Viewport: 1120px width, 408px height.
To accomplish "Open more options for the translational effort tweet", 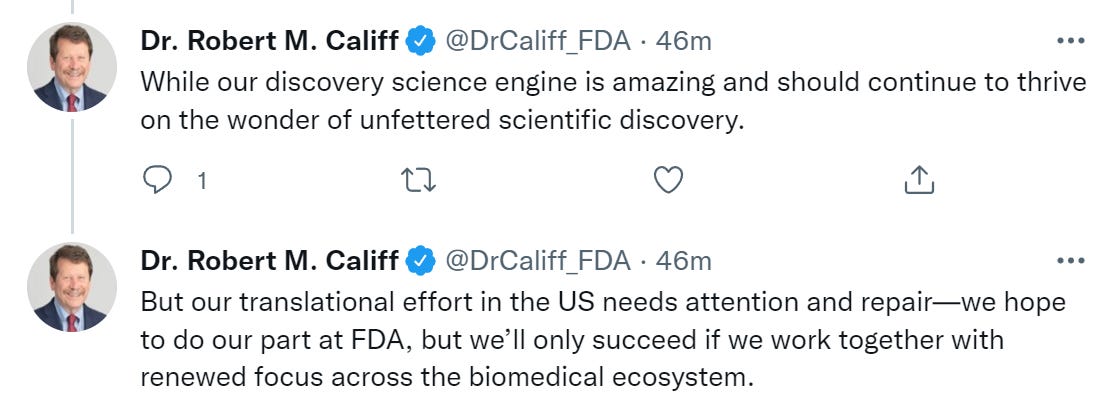I will (1070, 261).
